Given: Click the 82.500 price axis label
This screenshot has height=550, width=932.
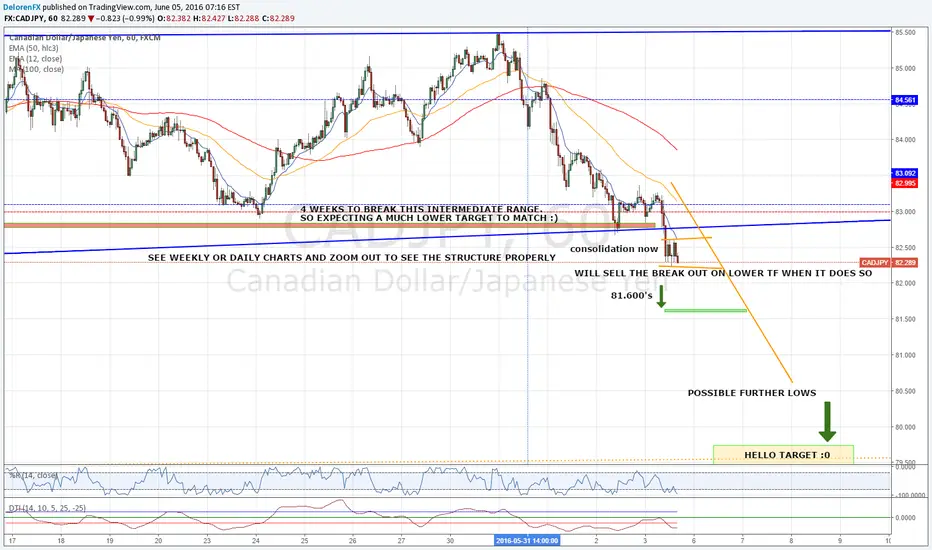Looking at the screenshot, I should tap(905, 248).
